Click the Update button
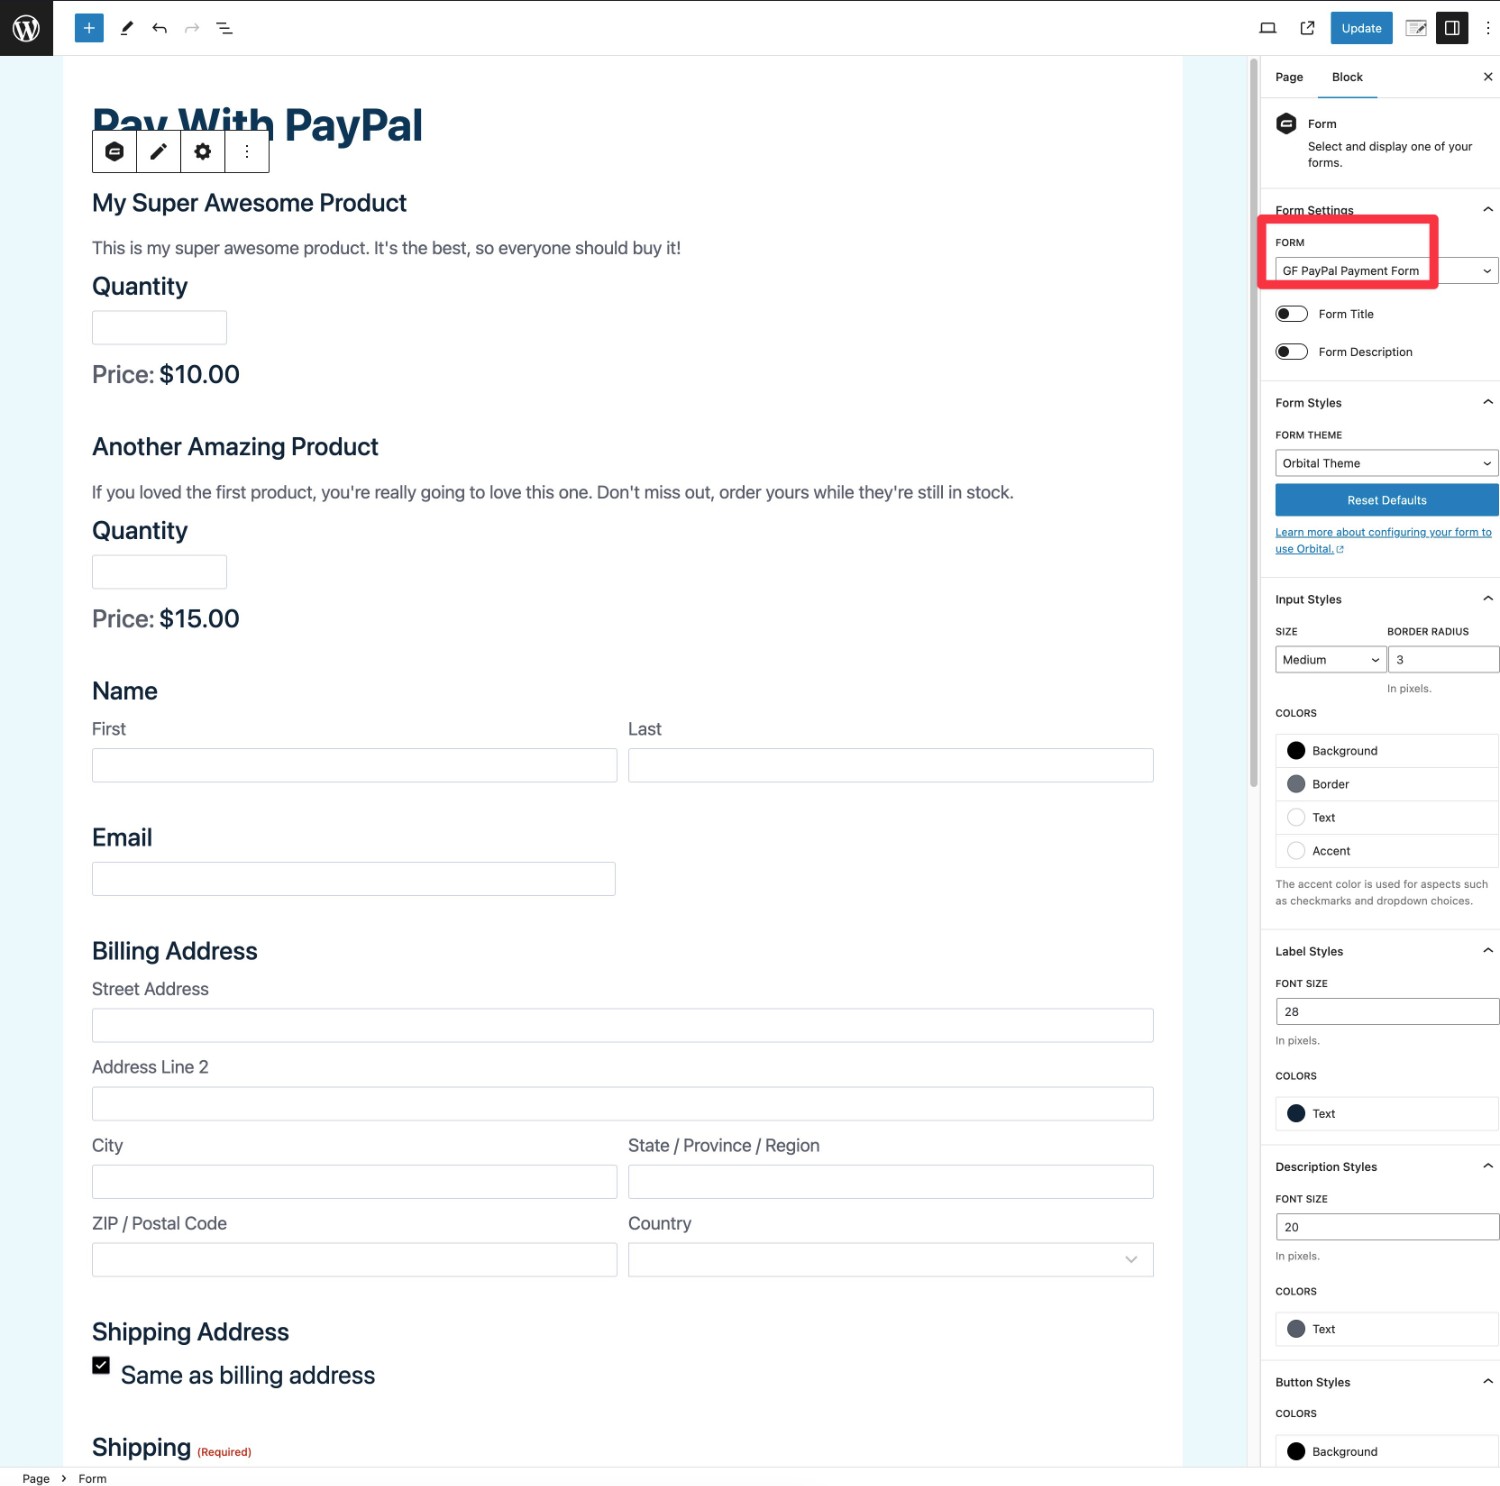Image resolution: width=1500 pixels, height=1486 pixels. pyautogui.click(x=1361, y=28)
